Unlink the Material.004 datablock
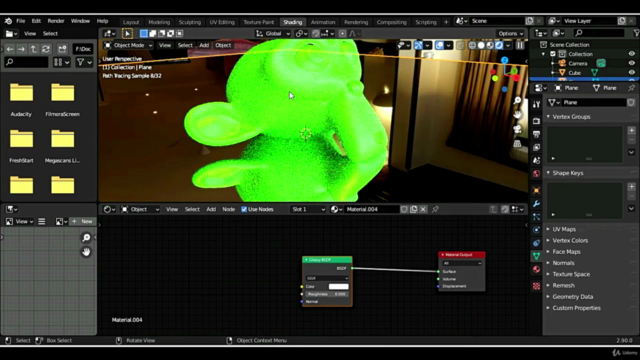 pos(423,209)
